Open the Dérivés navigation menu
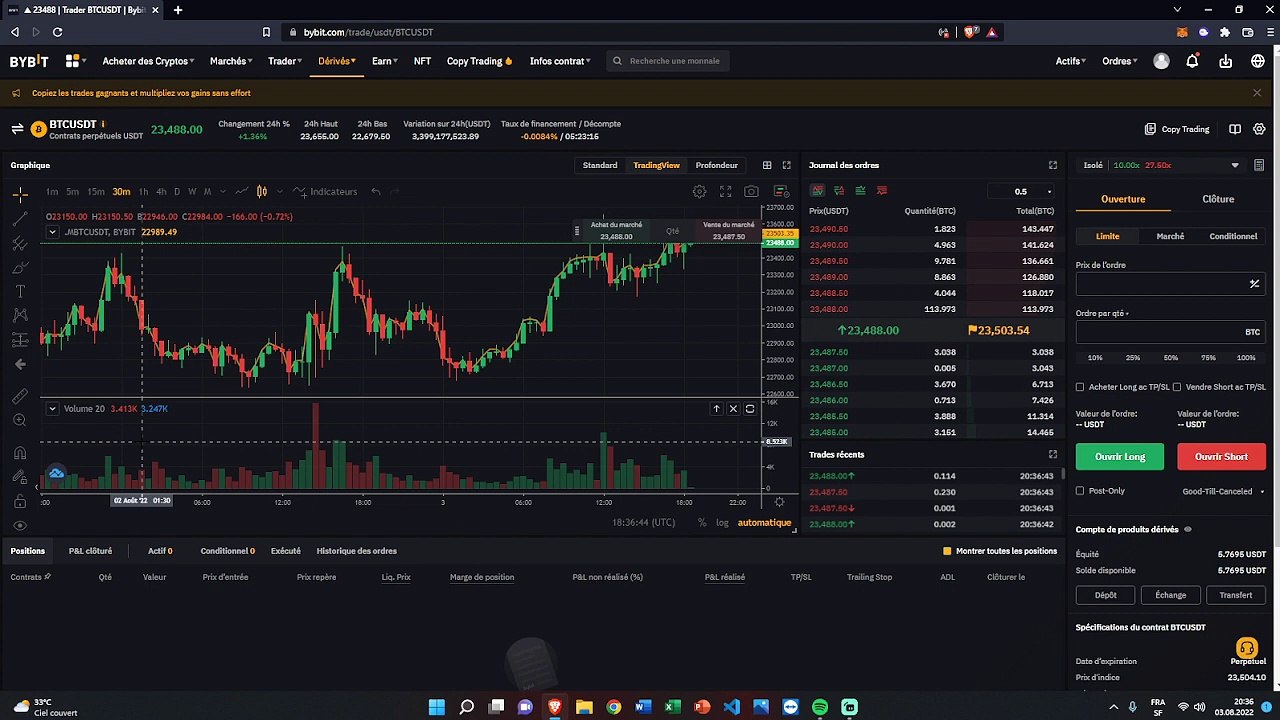 click(x=336, y=61)
